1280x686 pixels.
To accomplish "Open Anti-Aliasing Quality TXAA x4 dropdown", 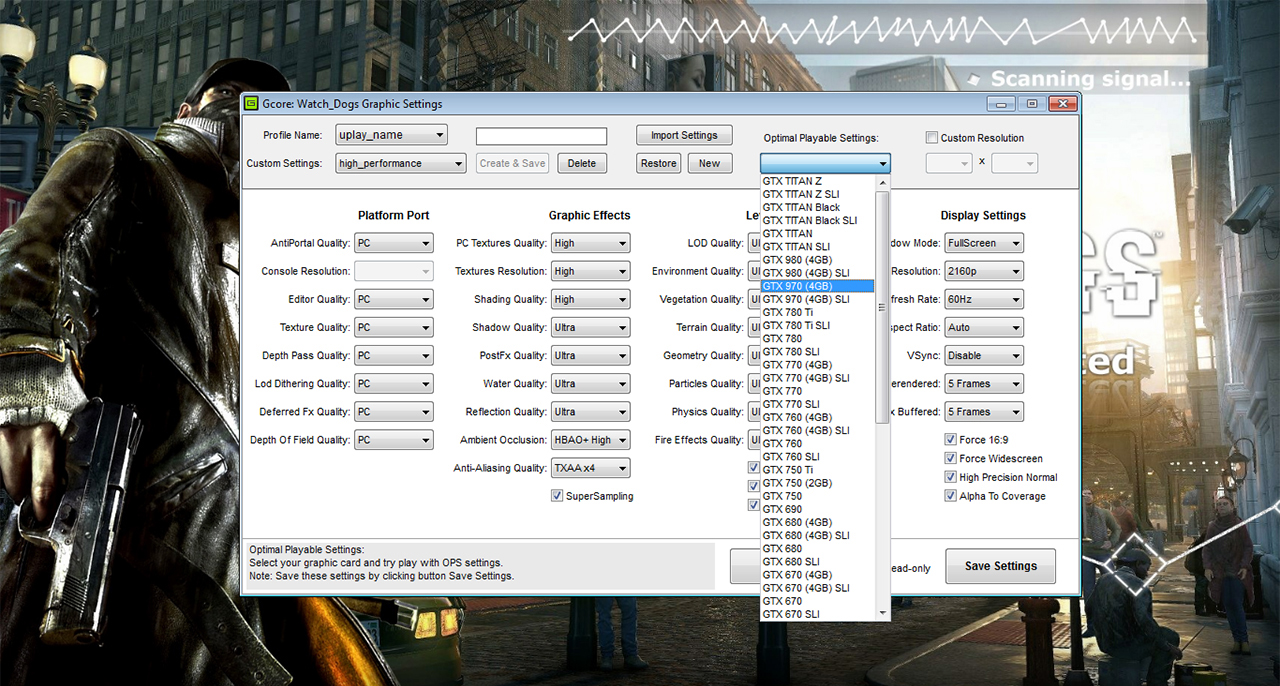I will tap(591, 468).
